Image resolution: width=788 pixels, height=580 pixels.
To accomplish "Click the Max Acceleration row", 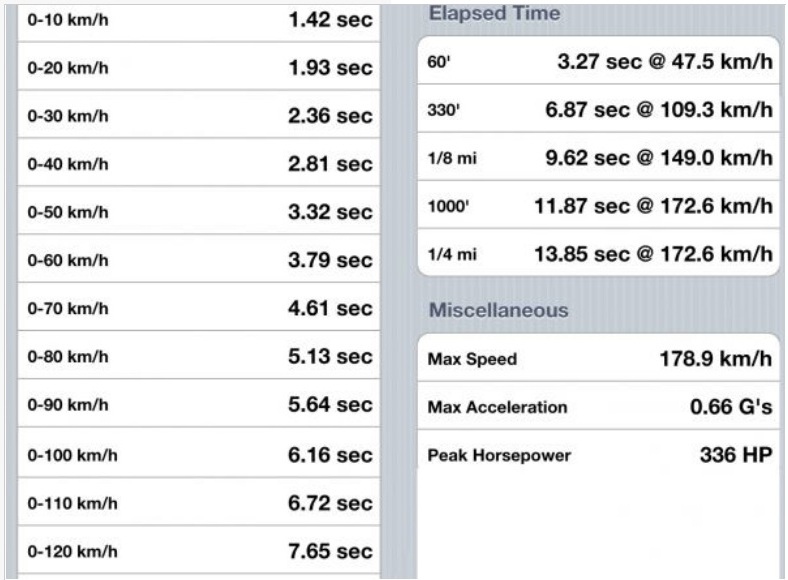I will pos(598,406).
